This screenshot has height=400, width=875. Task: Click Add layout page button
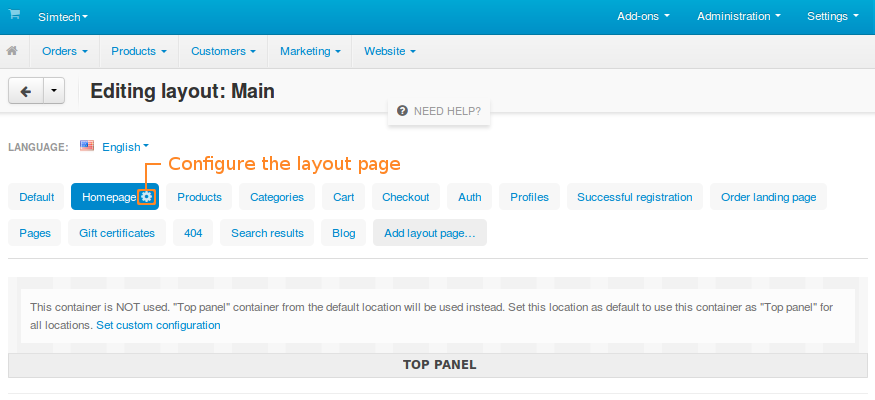pos(430,233)
